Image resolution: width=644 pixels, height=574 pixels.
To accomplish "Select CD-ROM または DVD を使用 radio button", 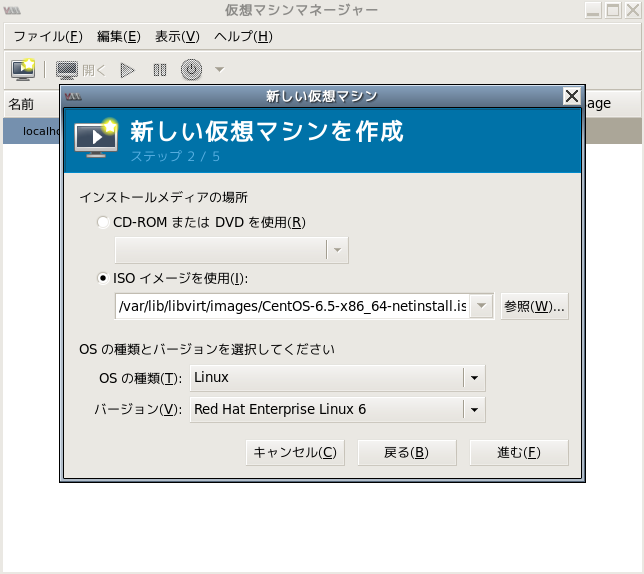I will point(103,222).
